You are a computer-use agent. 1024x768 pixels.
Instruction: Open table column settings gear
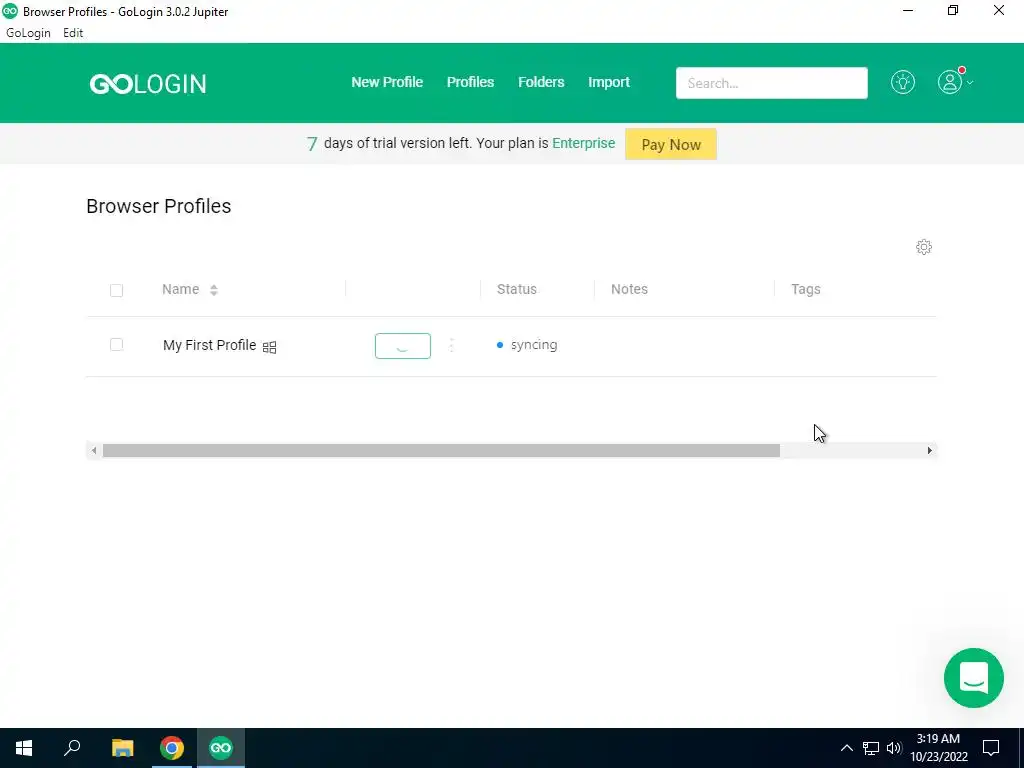[x=923, y=247]
